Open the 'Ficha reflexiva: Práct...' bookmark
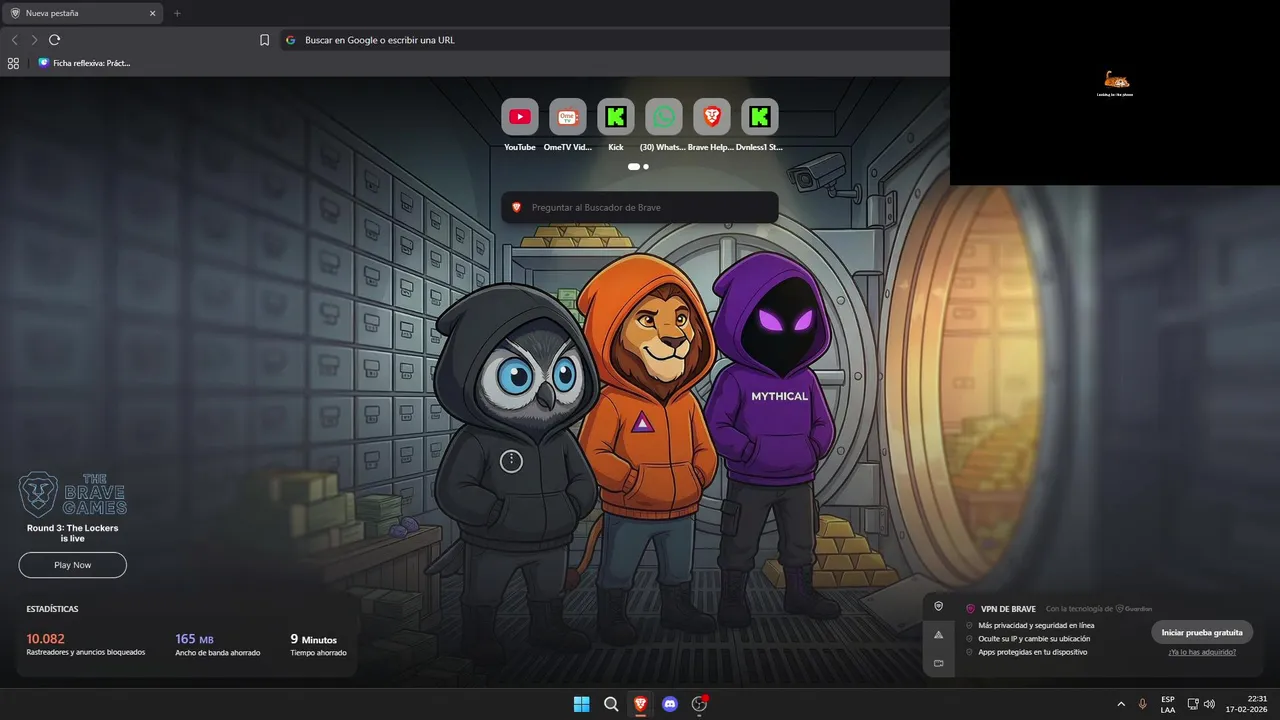The image size is (1280, 720). point(84,63)
